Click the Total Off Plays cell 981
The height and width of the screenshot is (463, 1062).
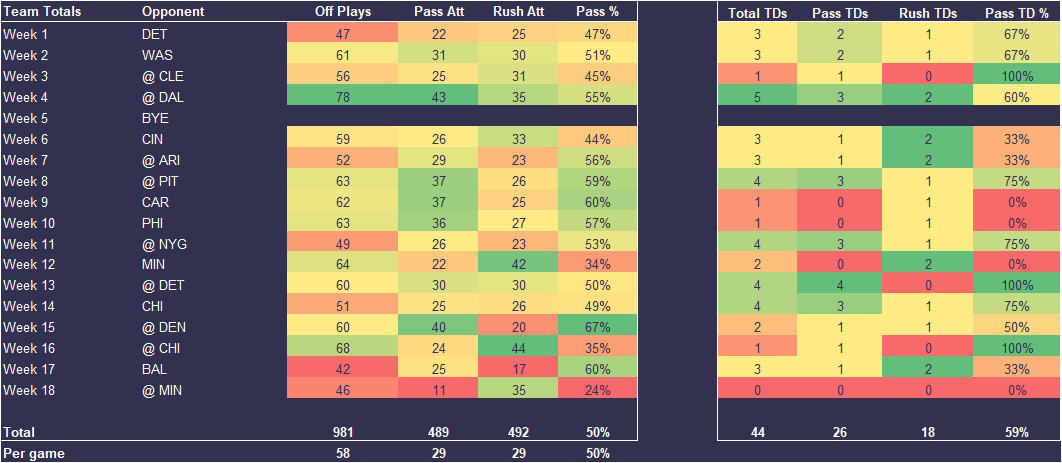tap(342, 432)
